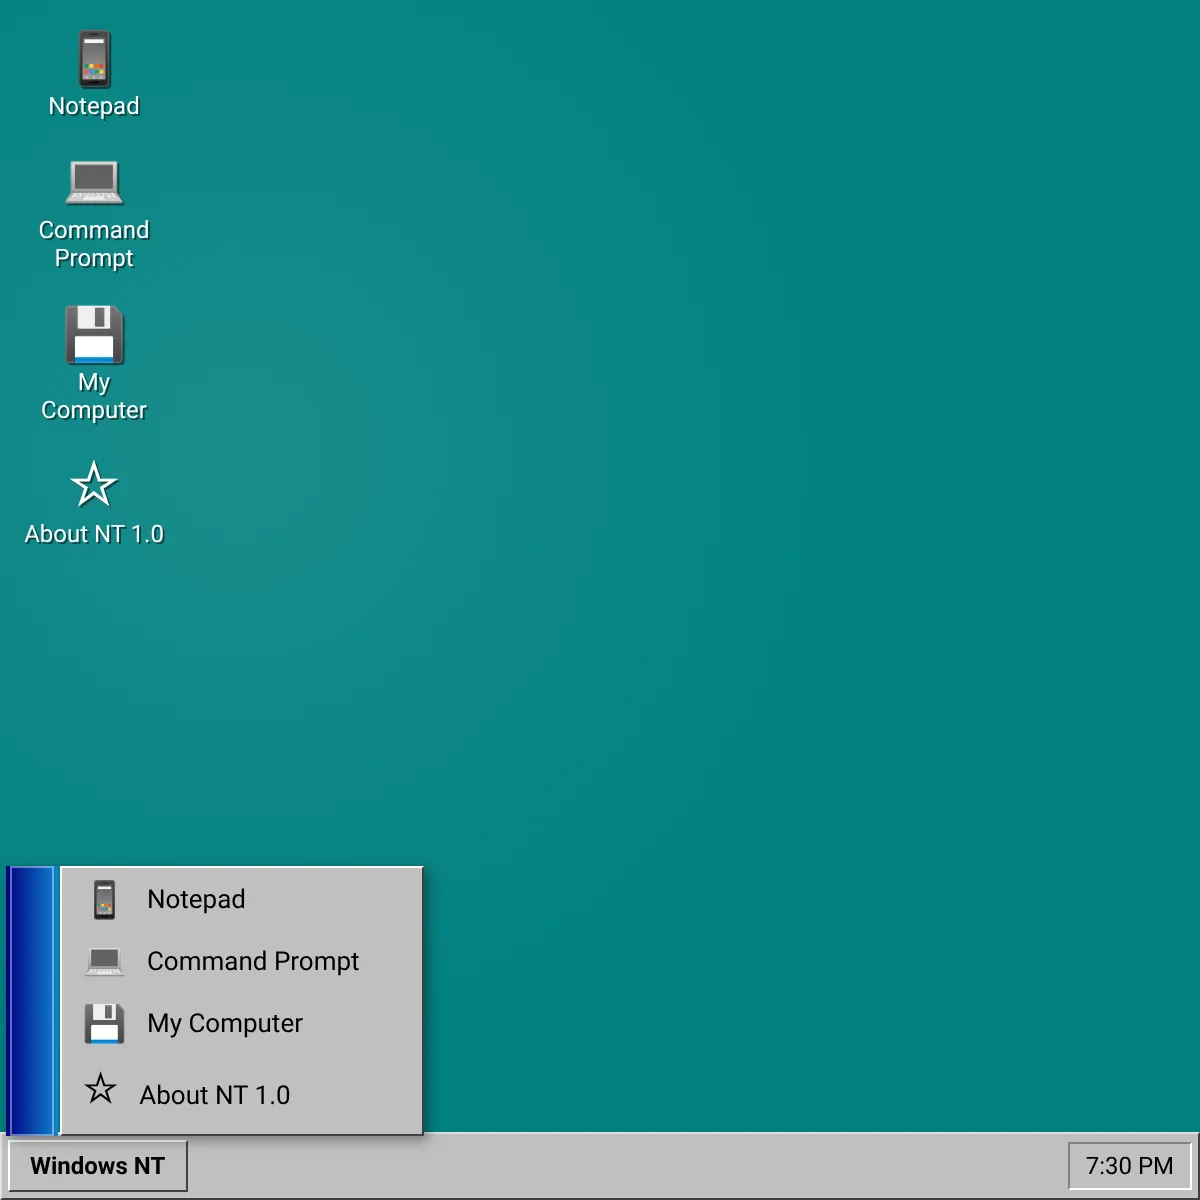Open the About NT 1.0 star desktop icon
This screenshot has width=1200, height=1200.
tap(94, 485)
